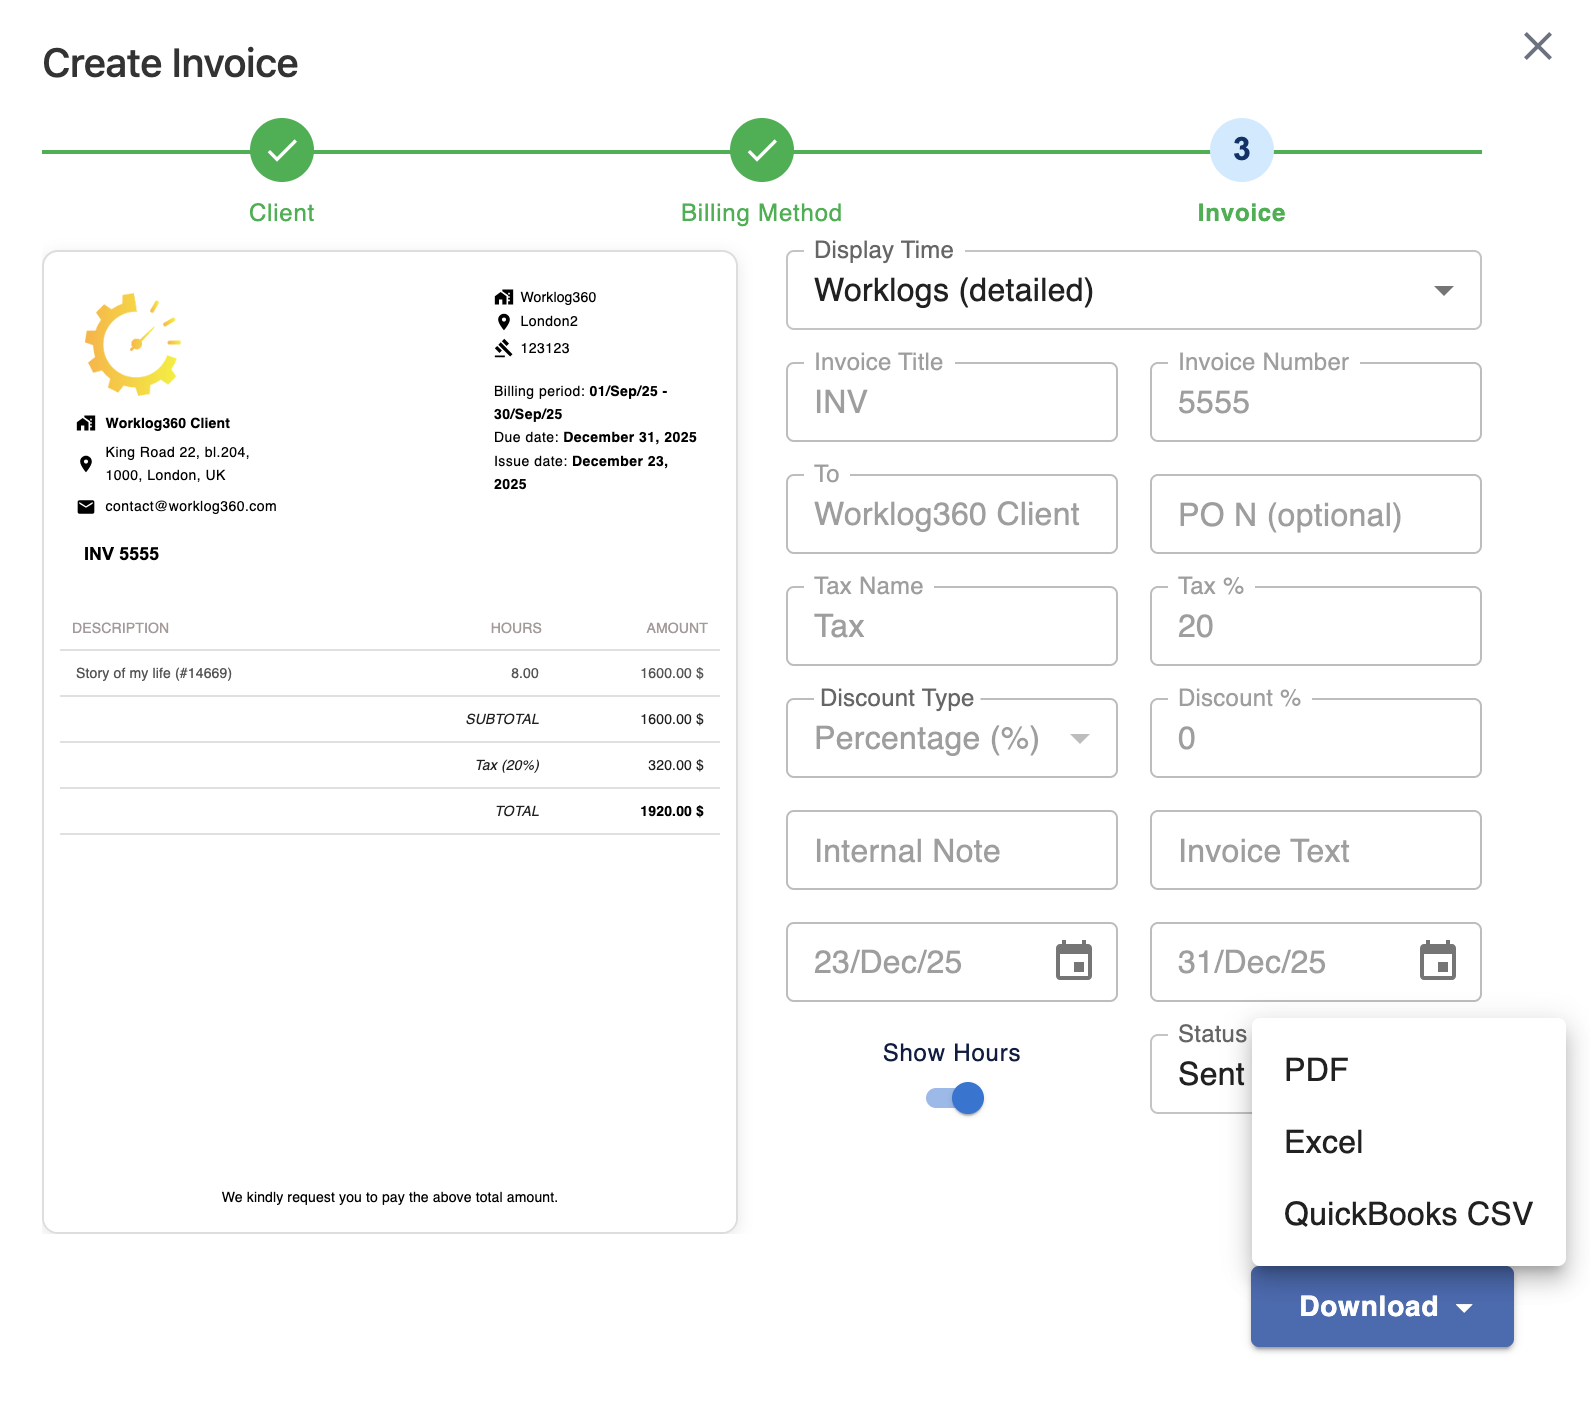Click the Invoice Text field
The image size is (1590, 1412).
point(1316,850)
